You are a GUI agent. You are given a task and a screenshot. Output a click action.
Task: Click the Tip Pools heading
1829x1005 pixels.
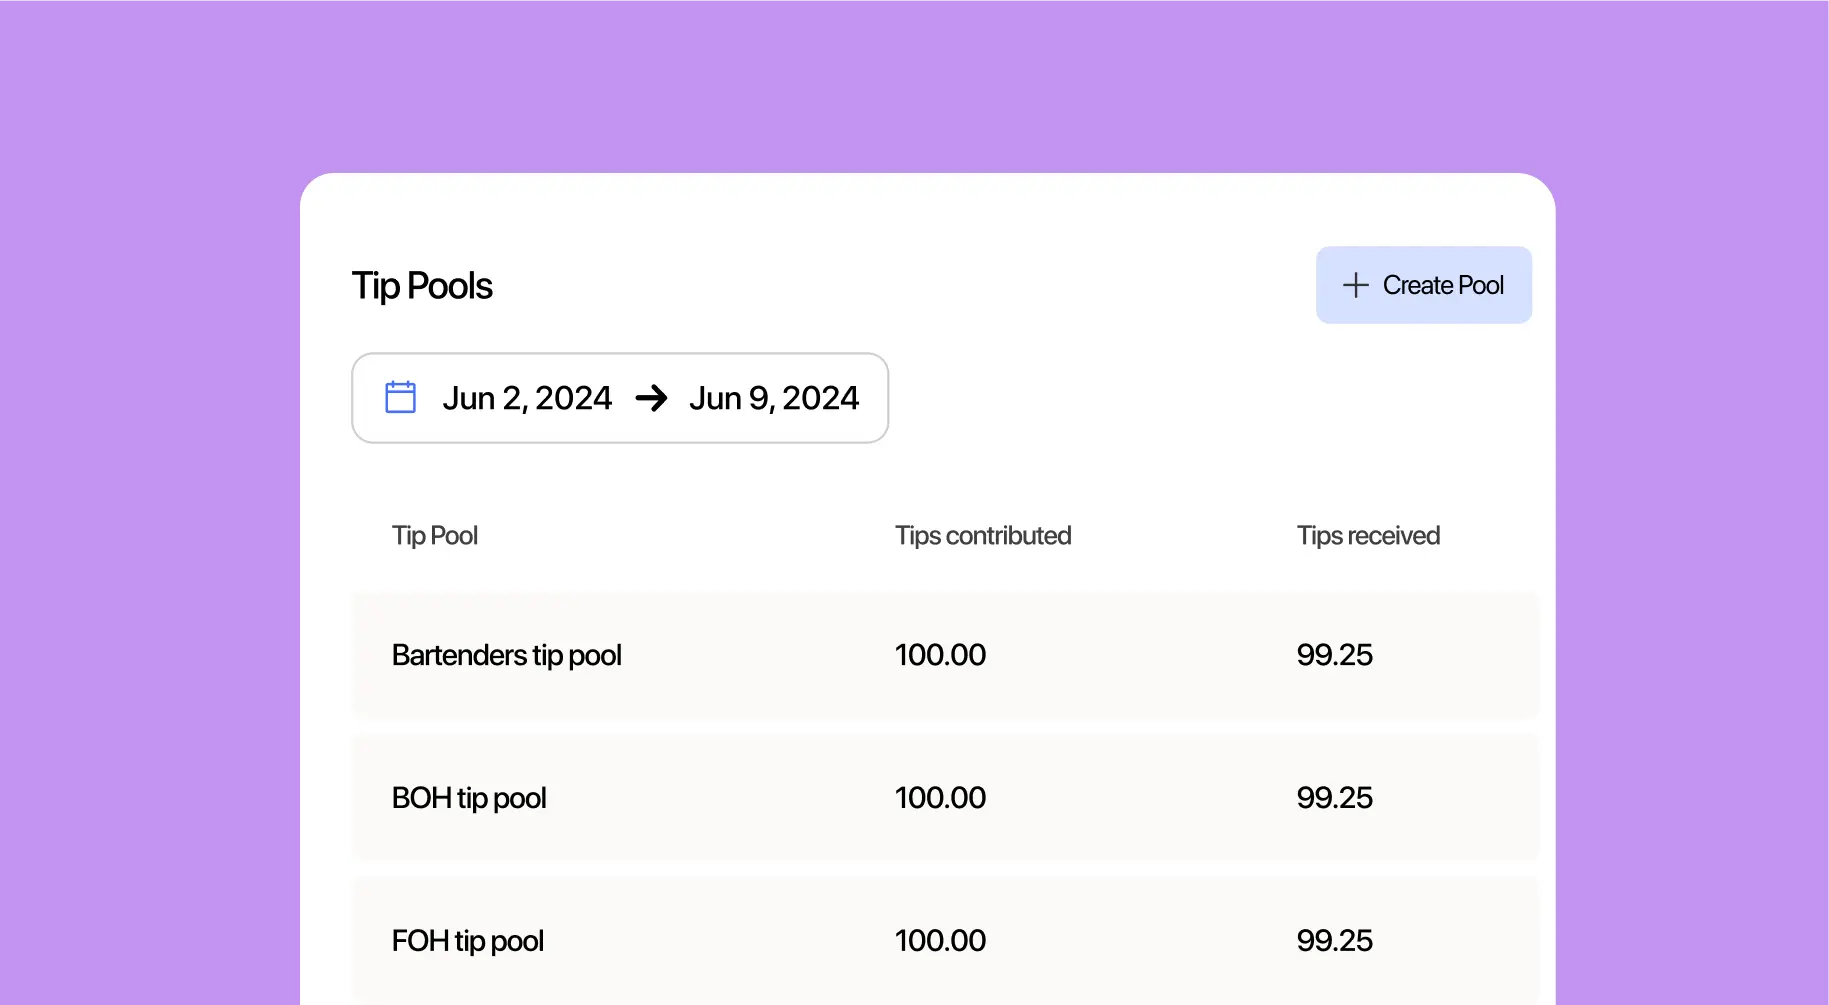click(x=422, y=286)
